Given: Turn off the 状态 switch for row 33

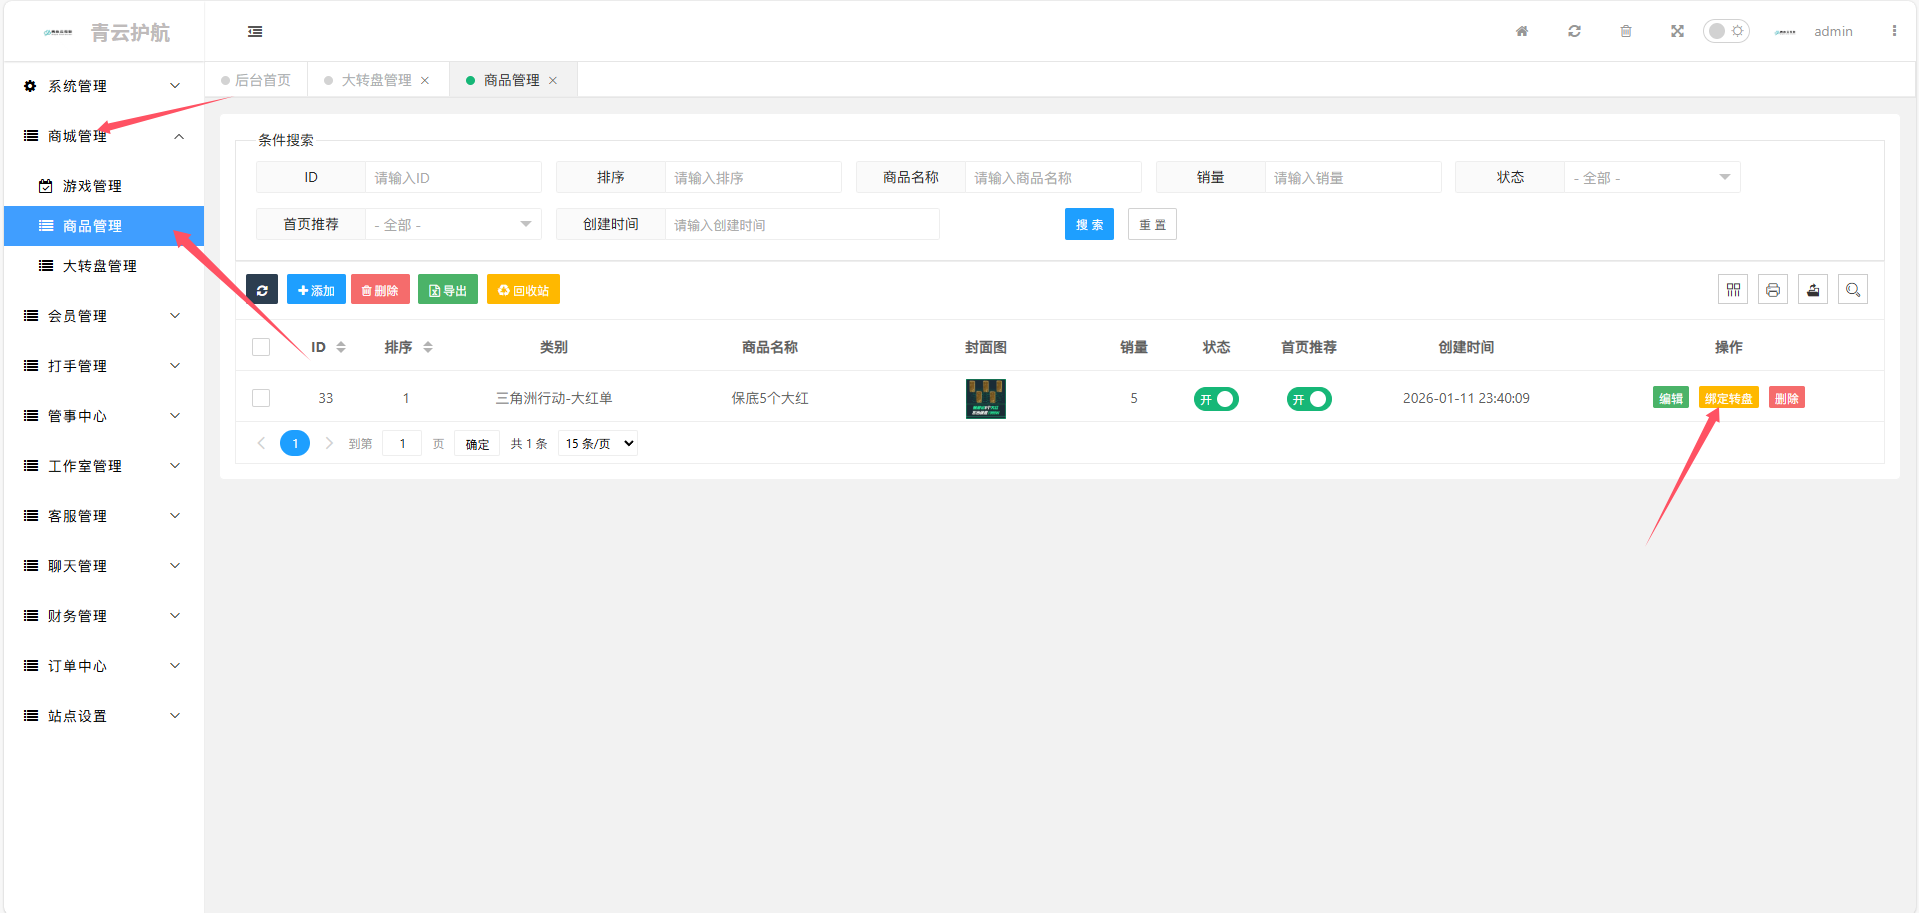Looking at the screenshot, I should click(1216, 399).
